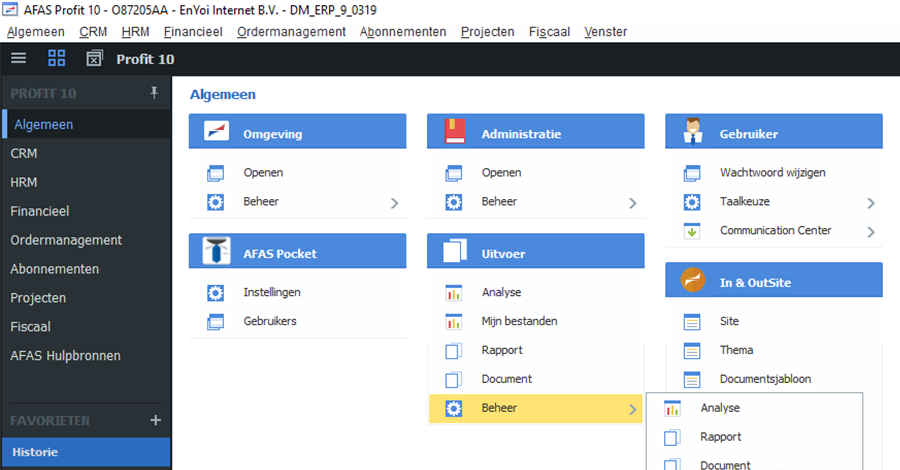Click the list icon beside Thema
Screen dimensions: 900x470
692,350
